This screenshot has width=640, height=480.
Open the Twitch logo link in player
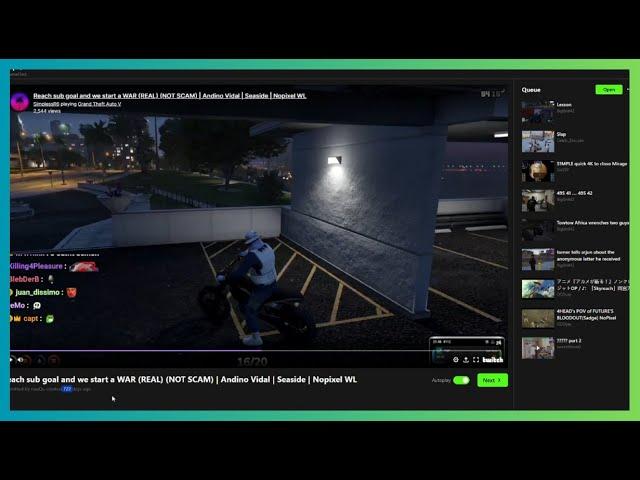click(x=493, y=360)
